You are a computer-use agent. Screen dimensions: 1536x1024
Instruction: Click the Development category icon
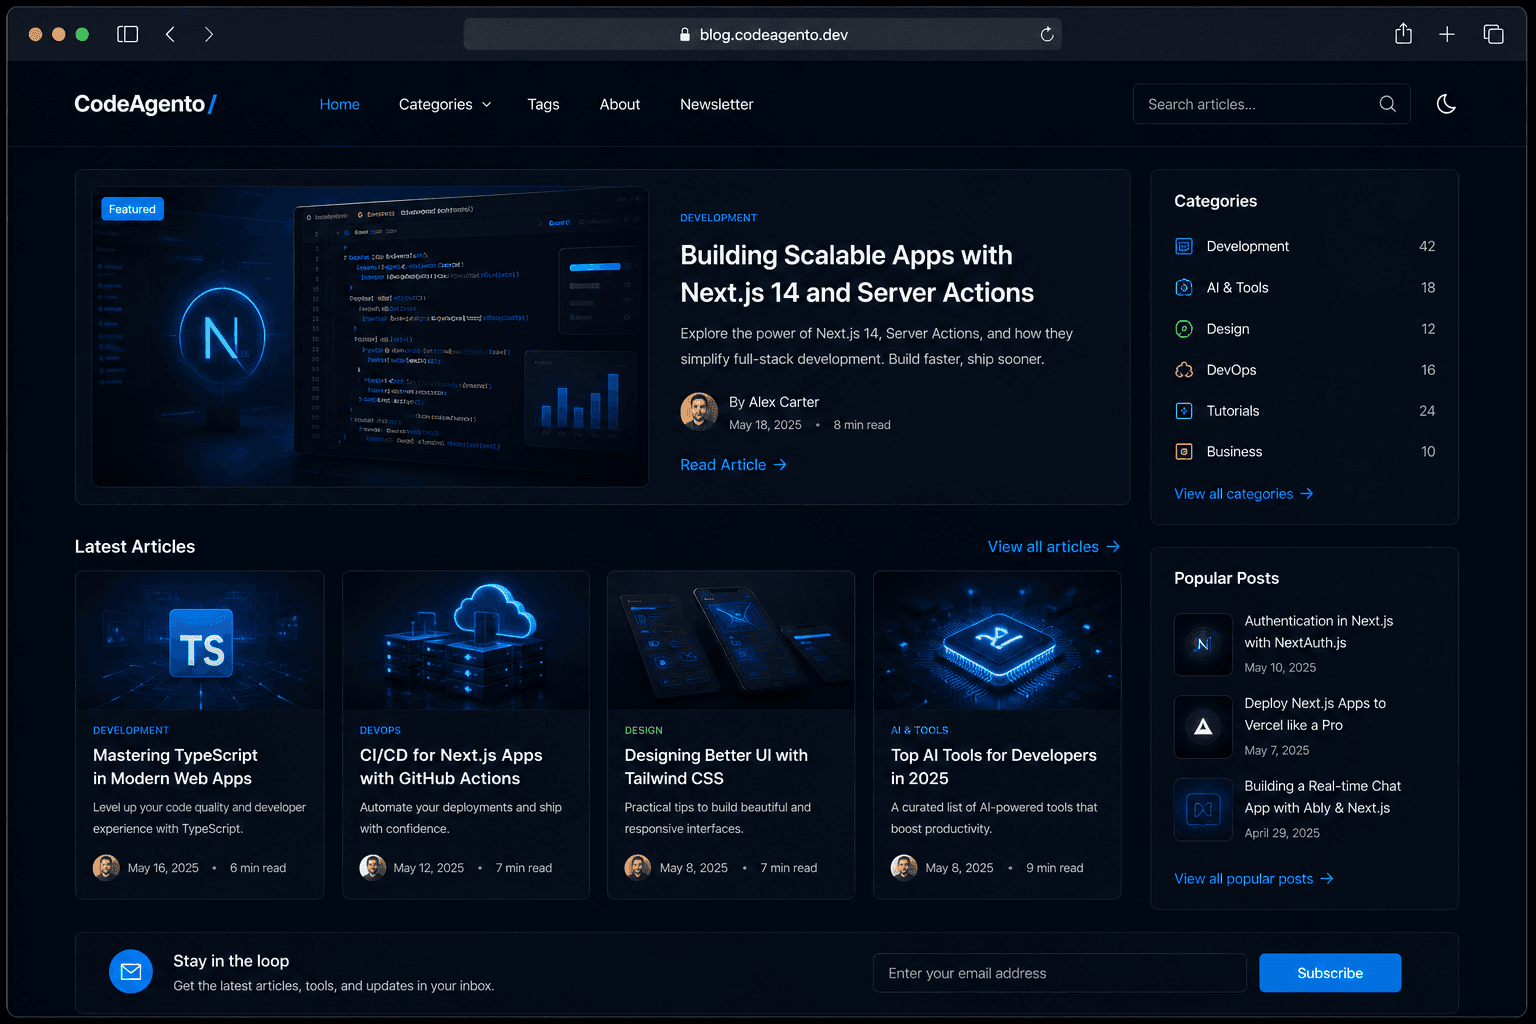[x=1184, y=246]
